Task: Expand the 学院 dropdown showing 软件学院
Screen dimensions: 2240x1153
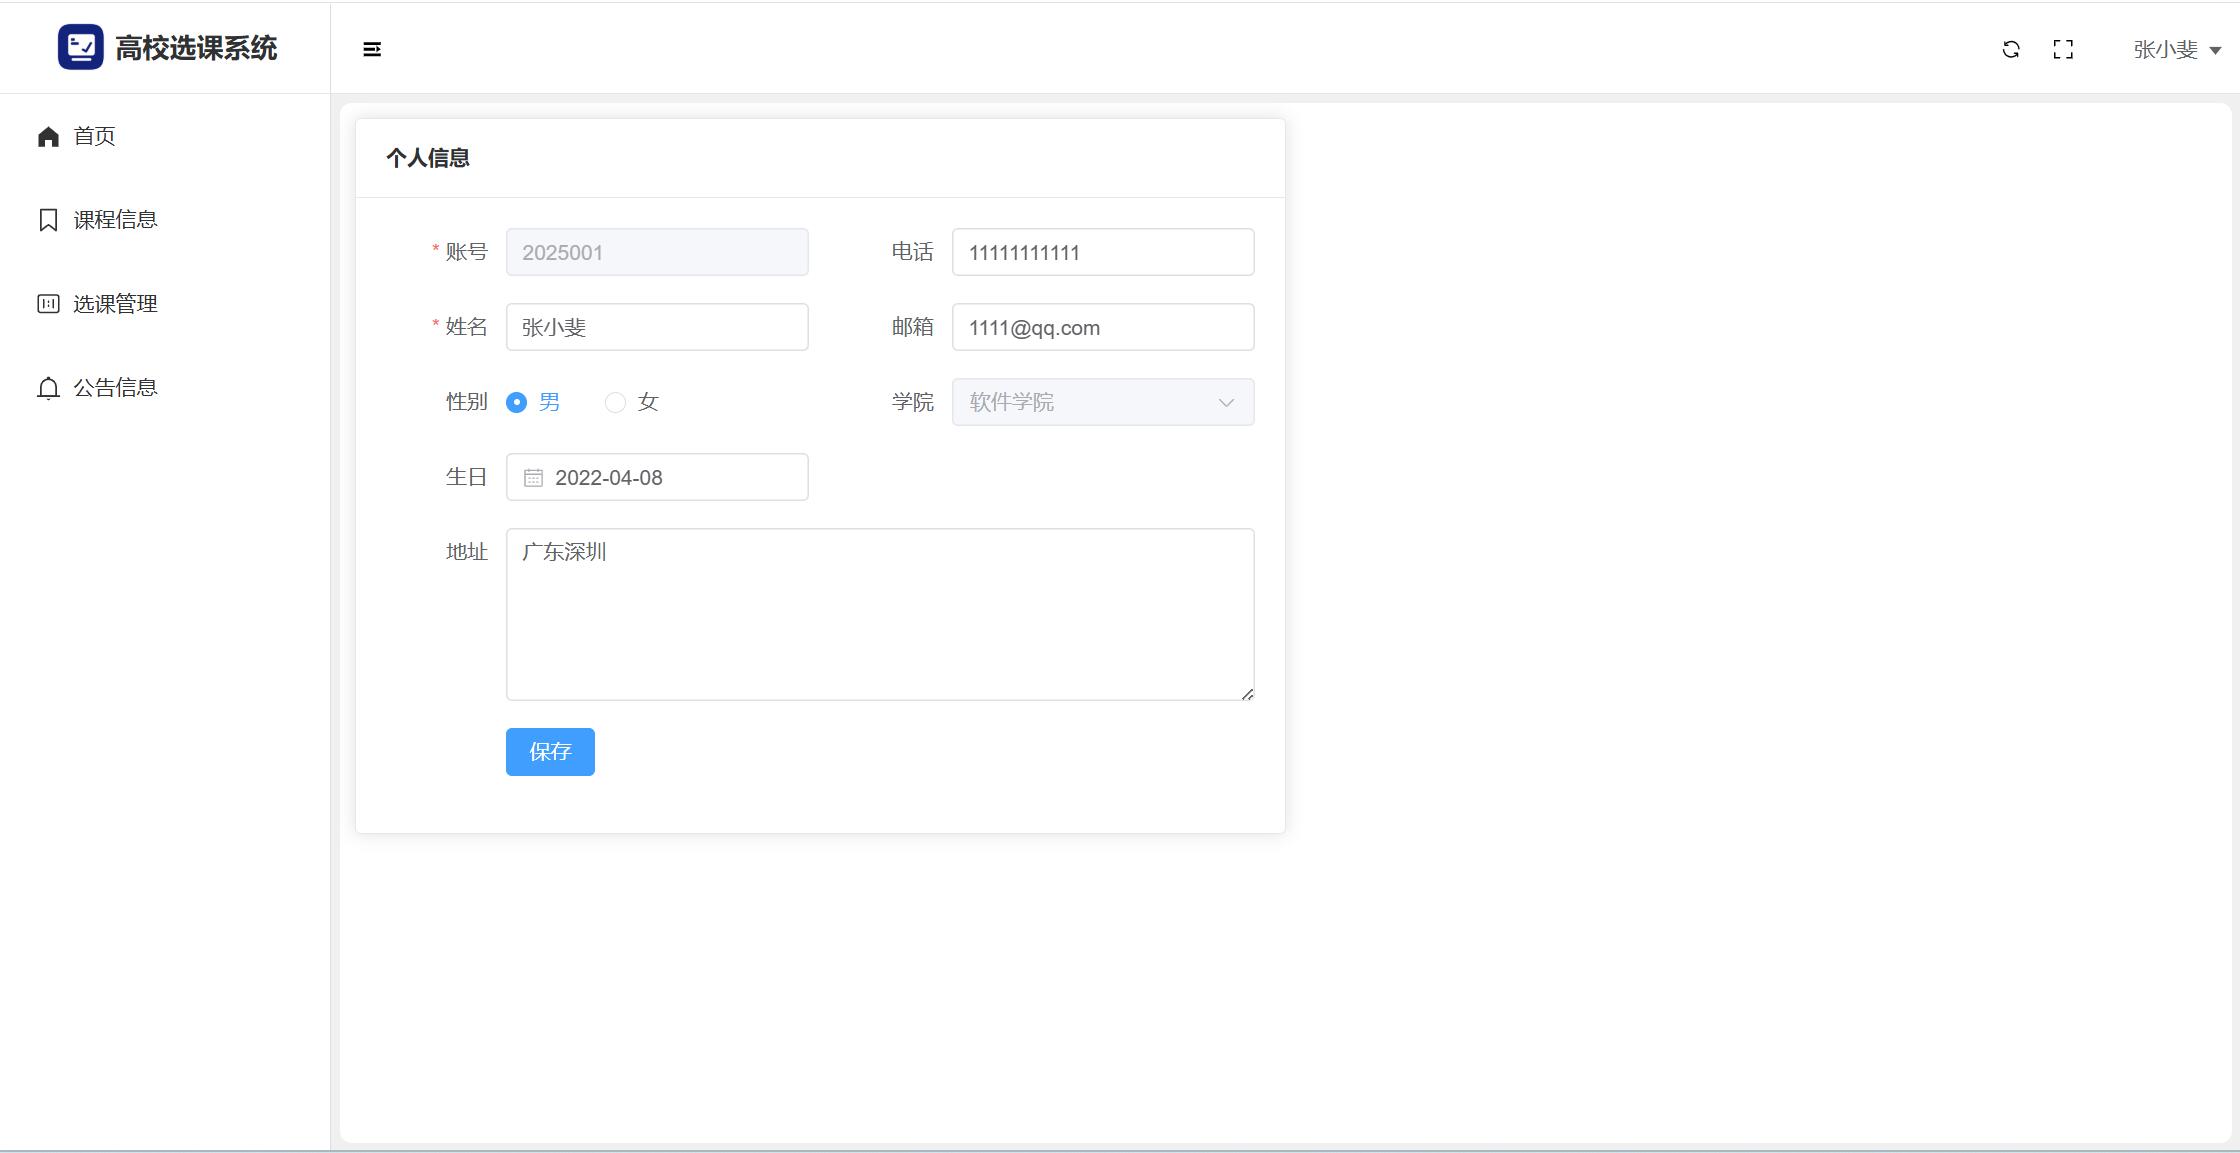Action: tap(1102, 402)
